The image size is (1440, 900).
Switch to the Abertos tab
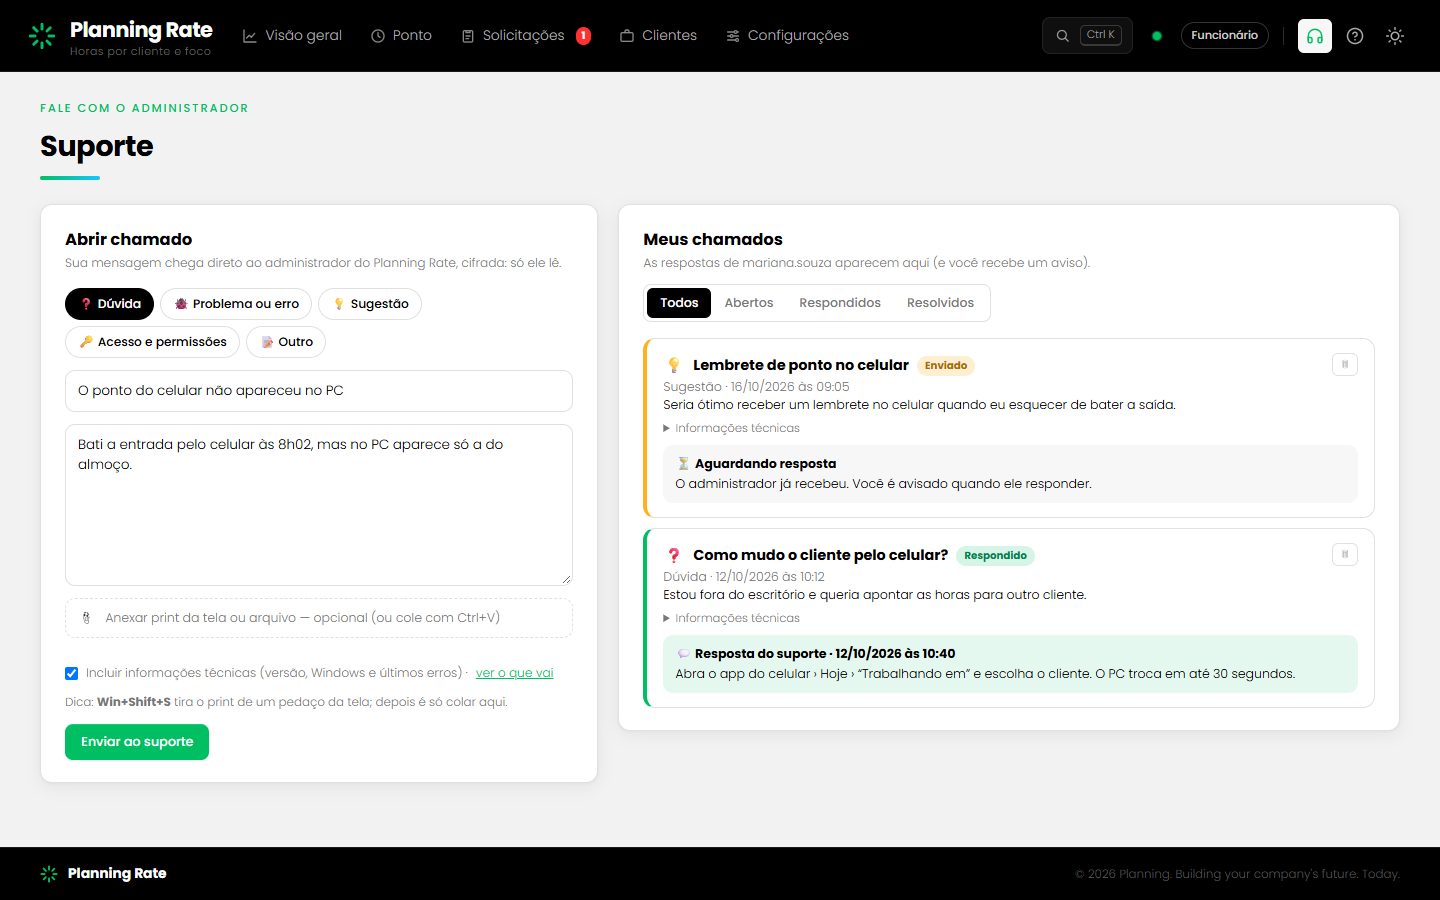coord(749,303)
